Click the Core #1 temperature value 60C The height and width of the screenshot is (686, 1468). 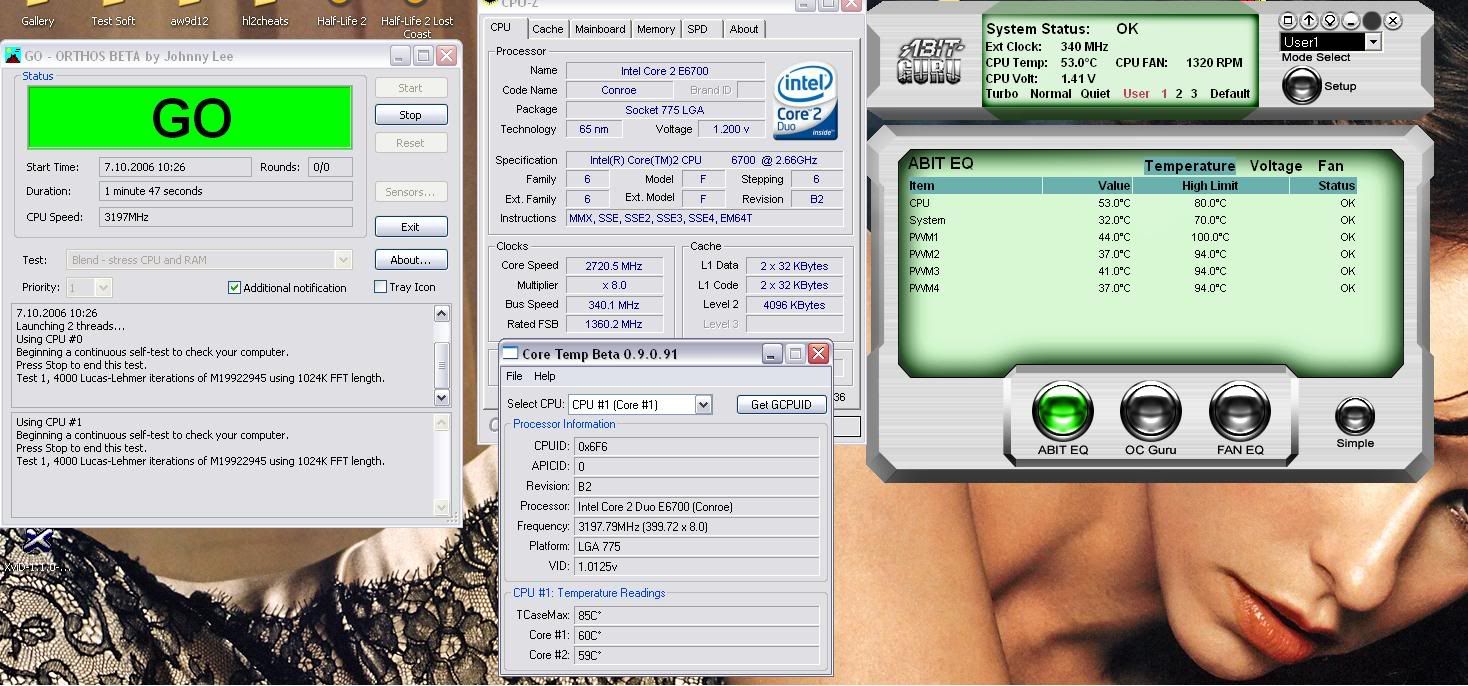pyautogui.click(x=696, y=635)
